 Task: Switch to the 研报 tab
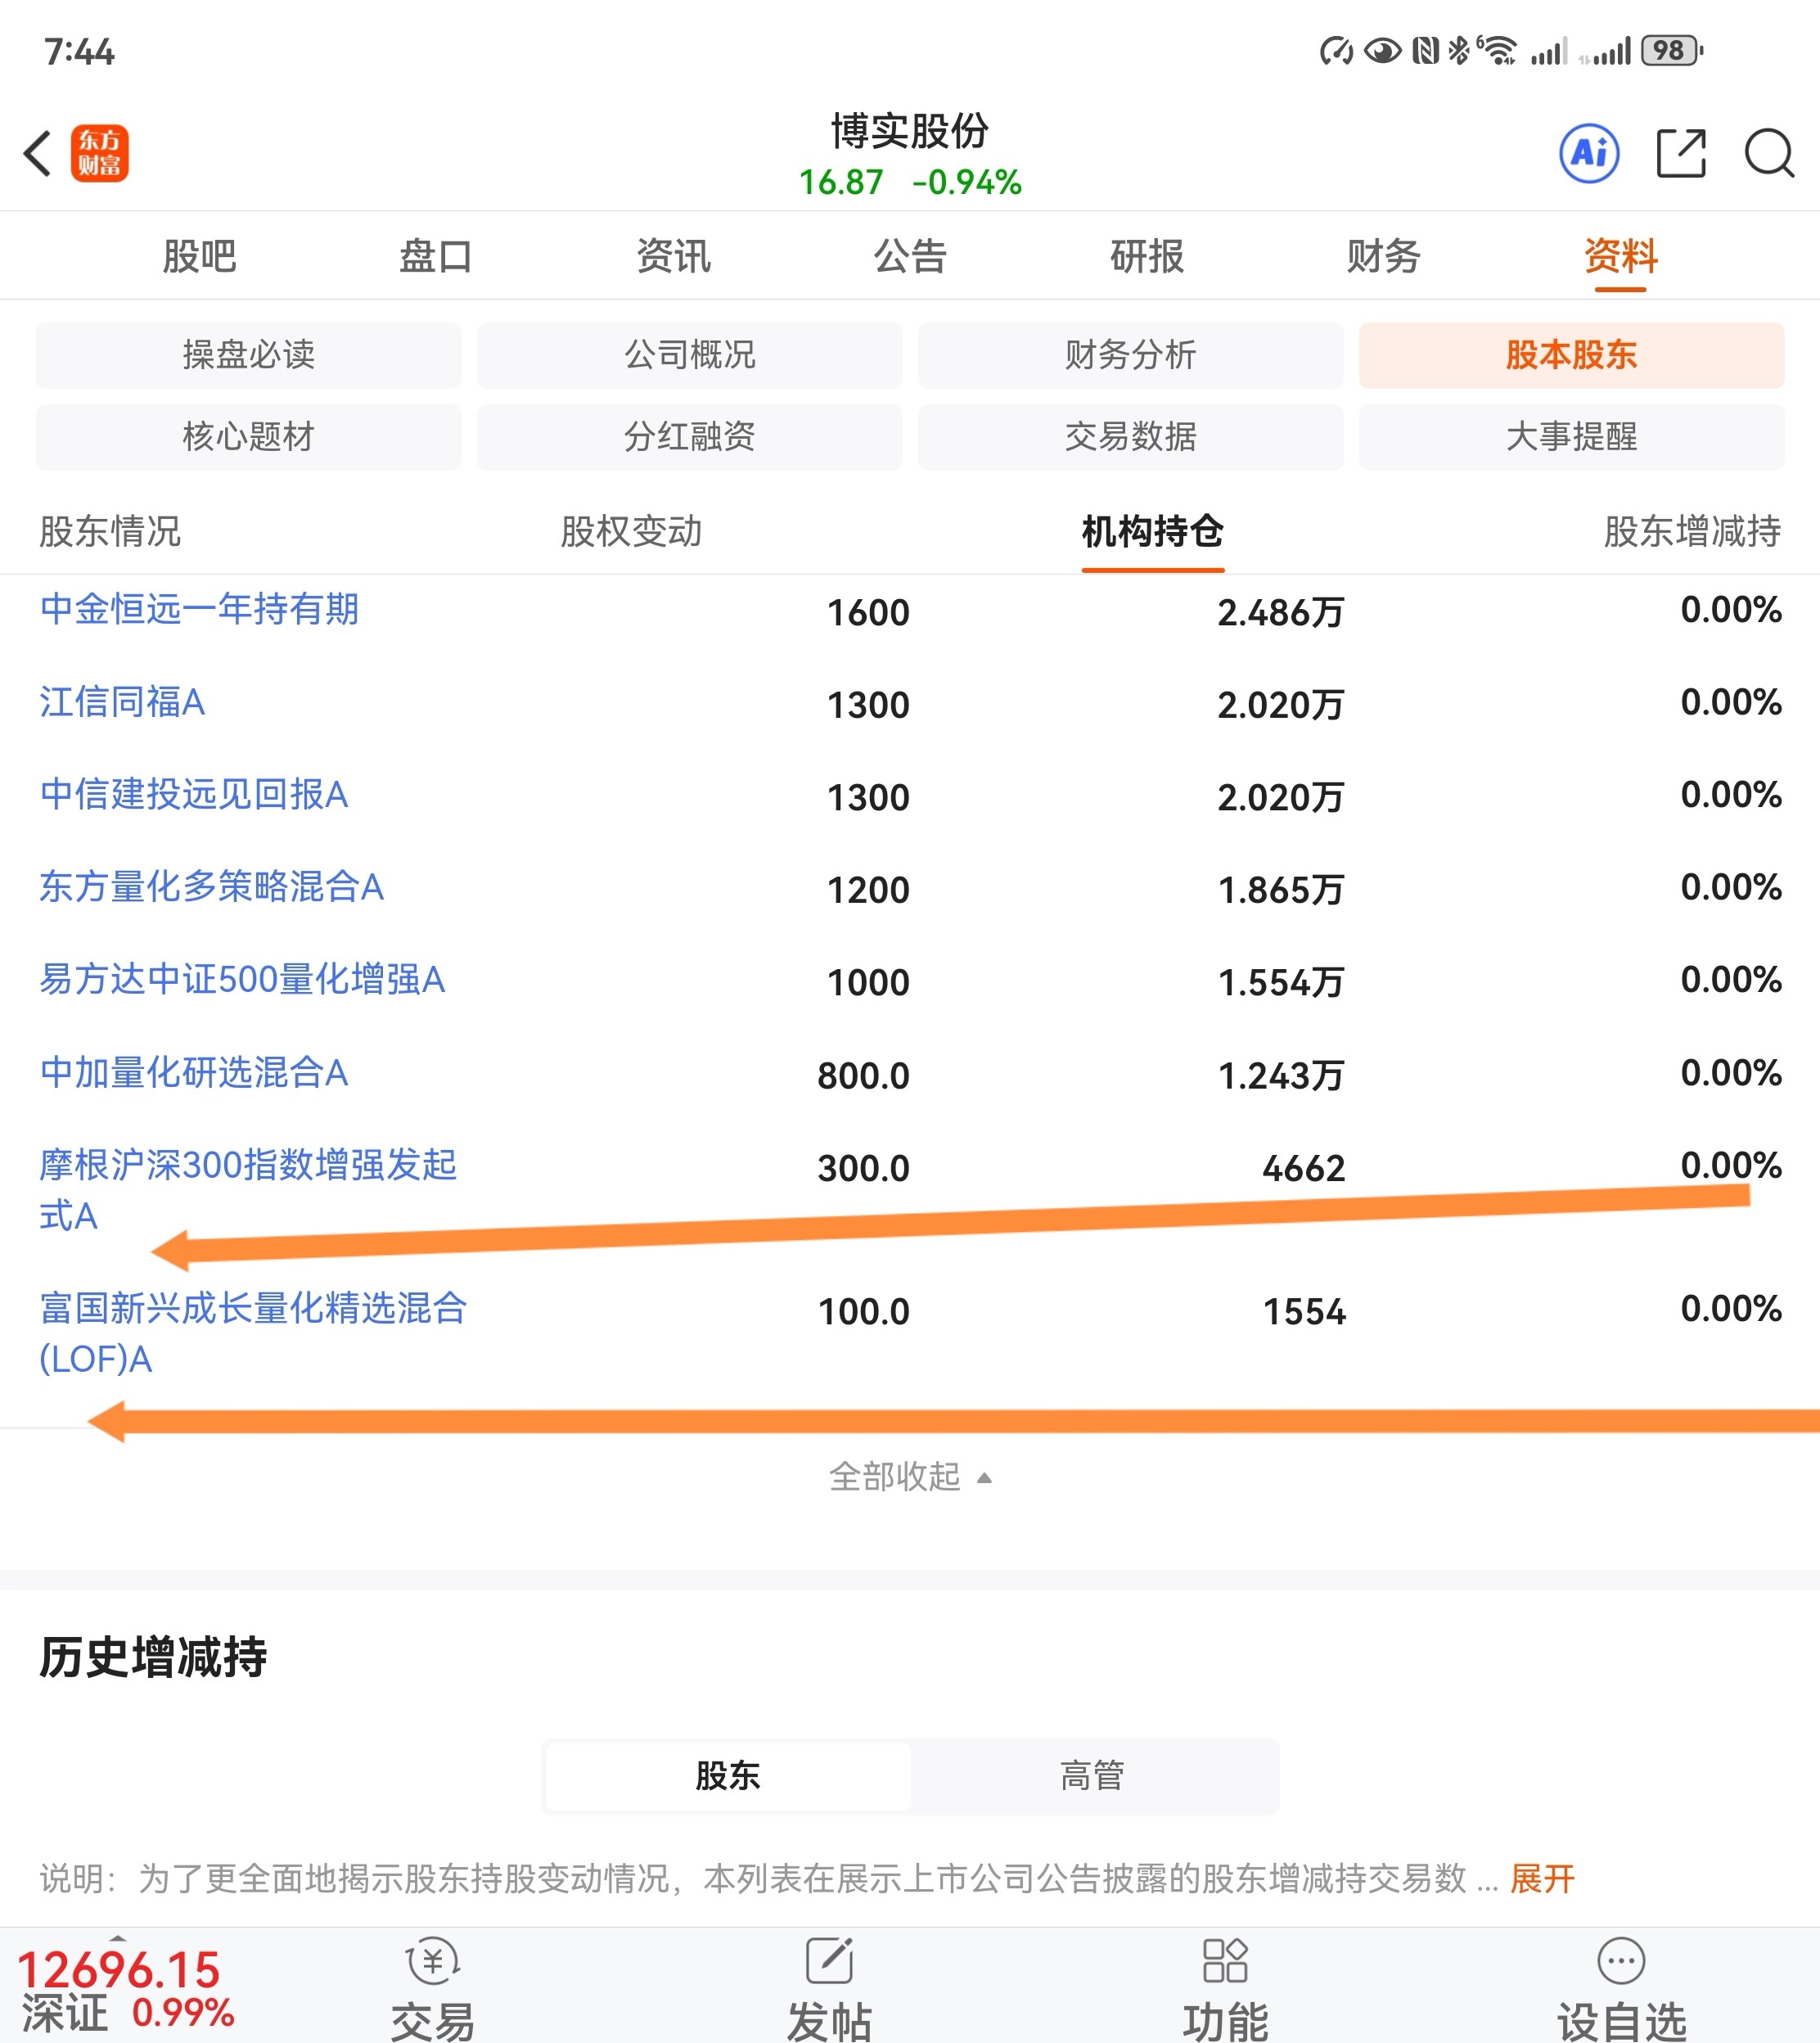click(x=1147, y=256)
